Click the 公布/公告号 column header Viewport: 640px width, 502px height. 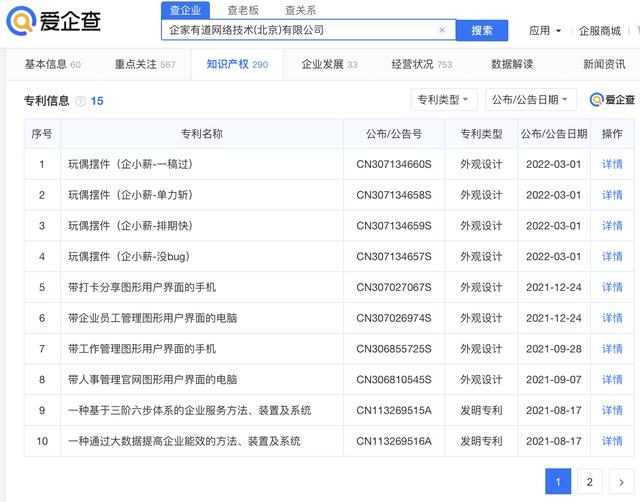394,134
